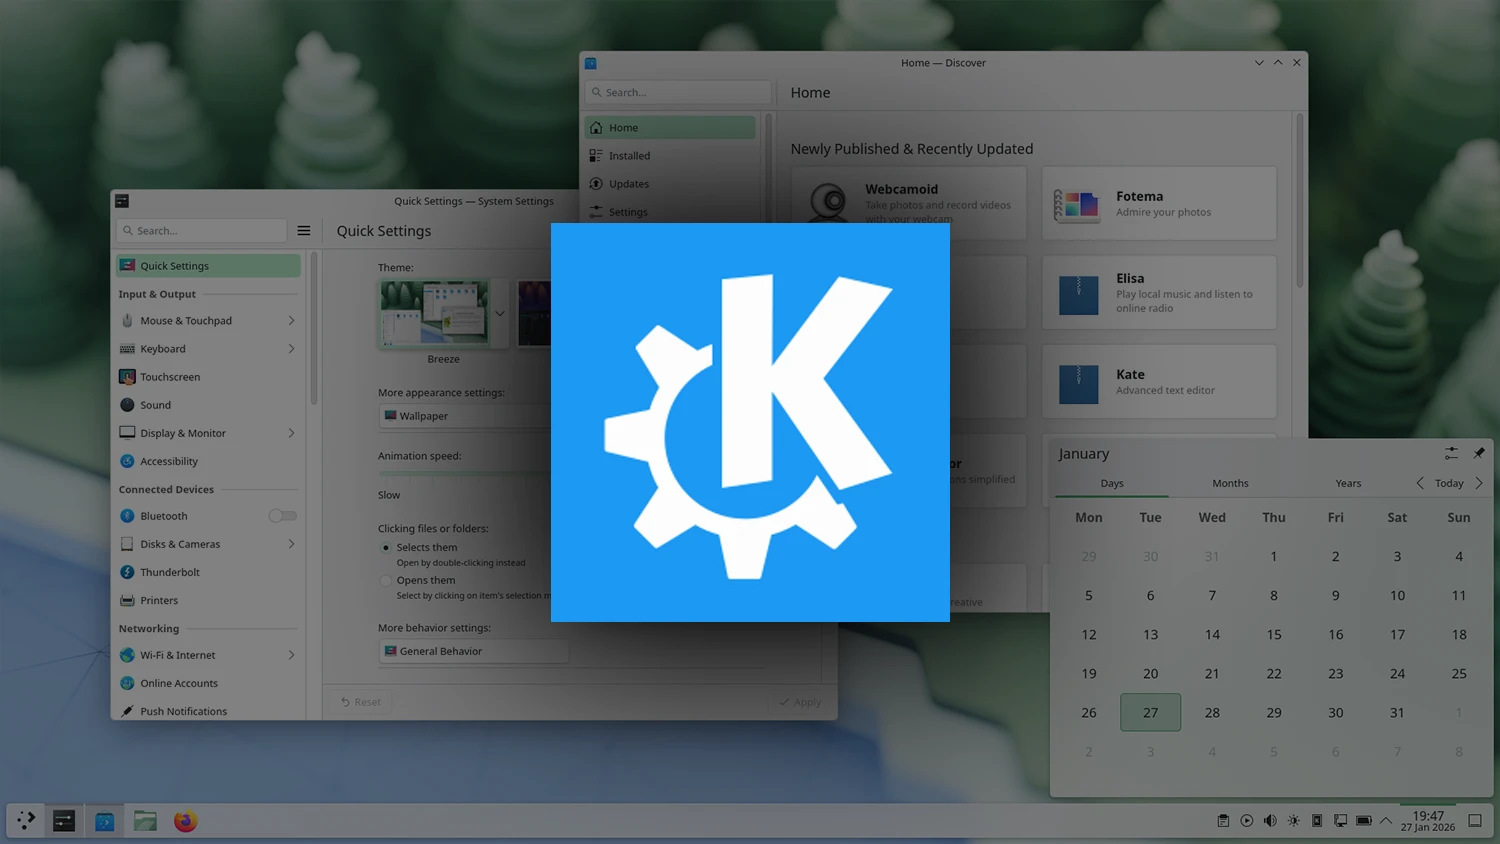Open Updates in Discover sidebar
Viewport: 1500px width, 844px height.
click(x=670, y=184)
